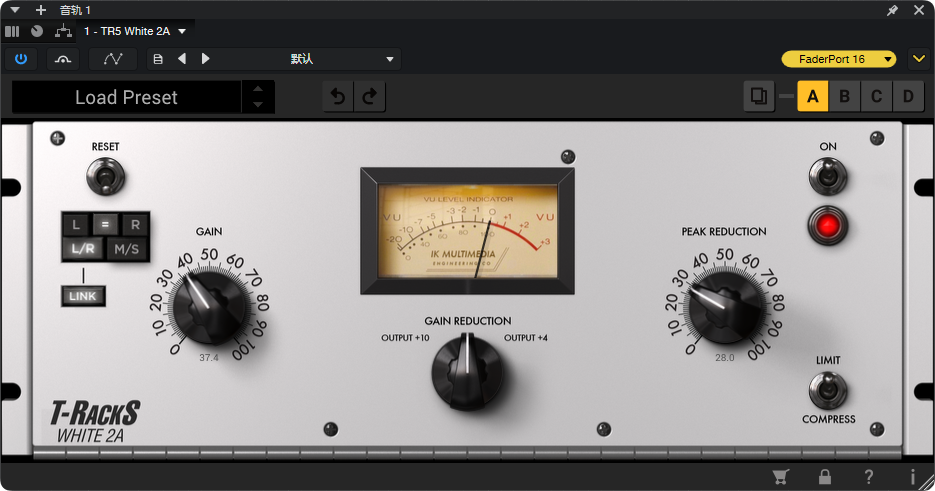Expand the yellow chevron panel button

919,59
